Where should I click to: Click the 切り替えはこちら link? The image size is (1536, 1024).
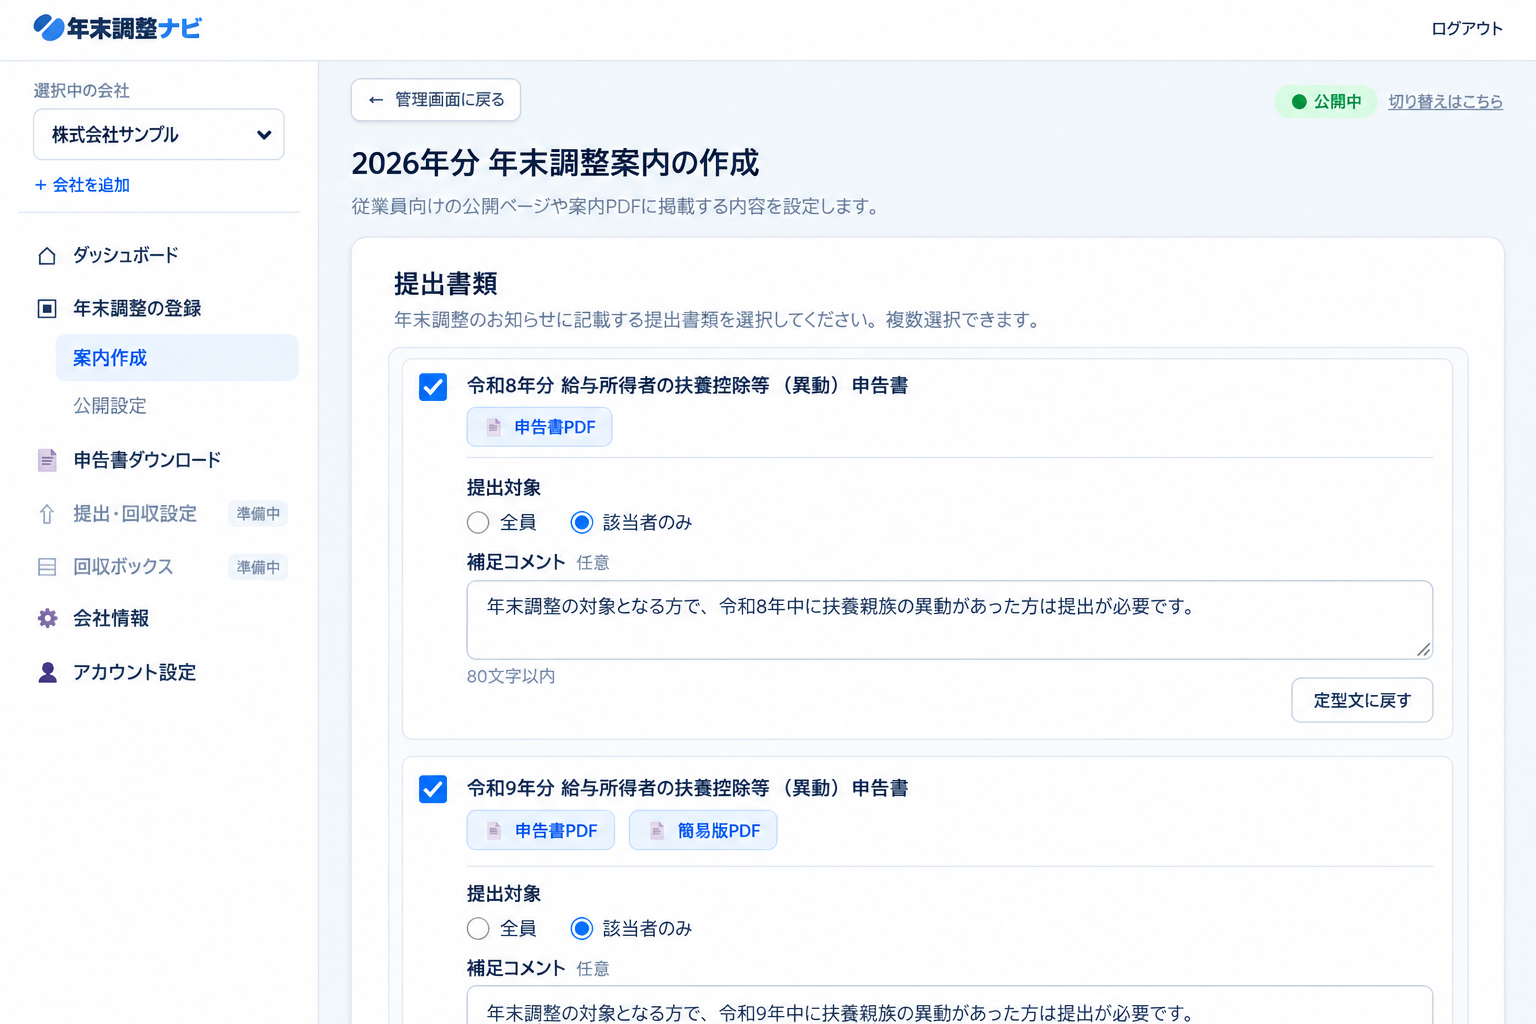1445,102
